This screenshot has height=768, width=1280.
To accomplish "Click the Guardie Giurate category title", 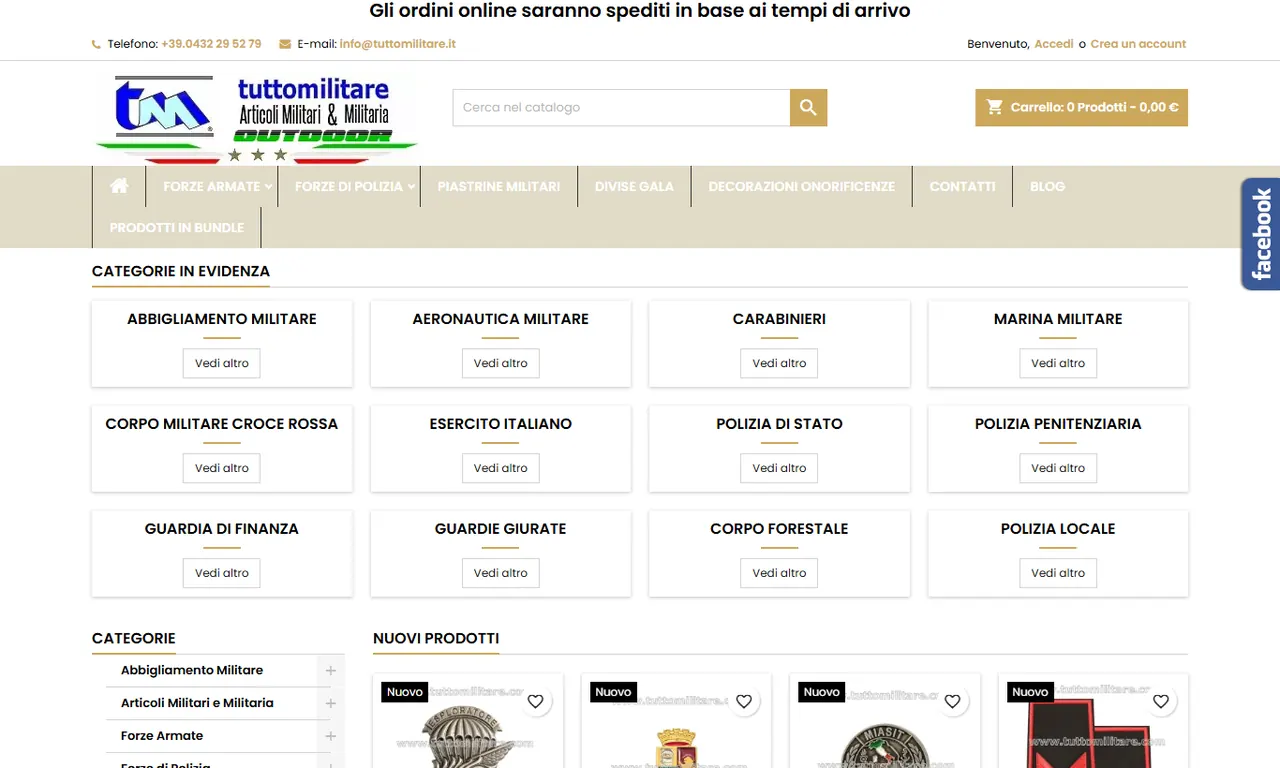I will click(x=501, y=529).
